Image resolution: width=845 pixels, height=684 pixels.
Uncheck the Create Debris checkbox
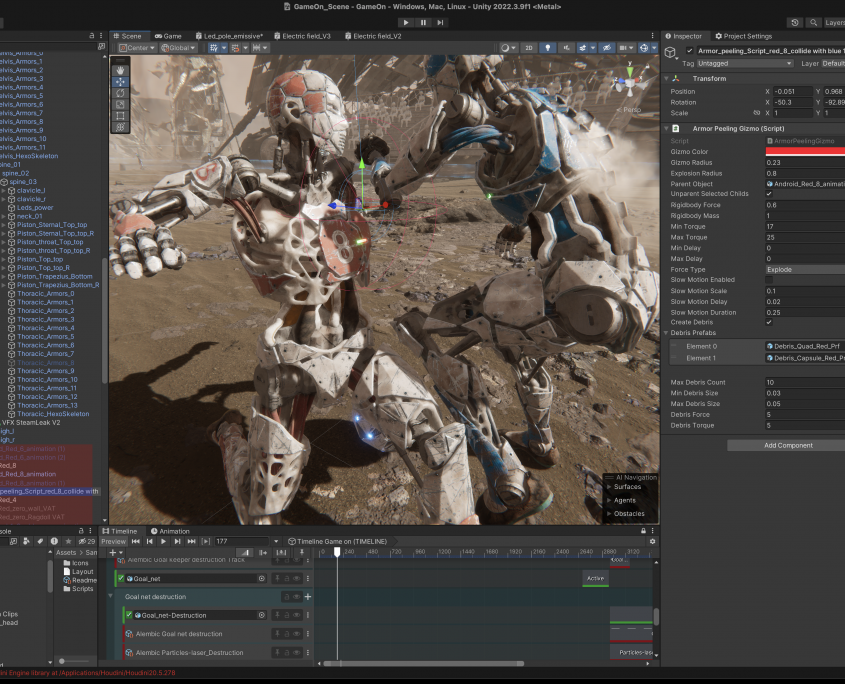tap(769, 323)
